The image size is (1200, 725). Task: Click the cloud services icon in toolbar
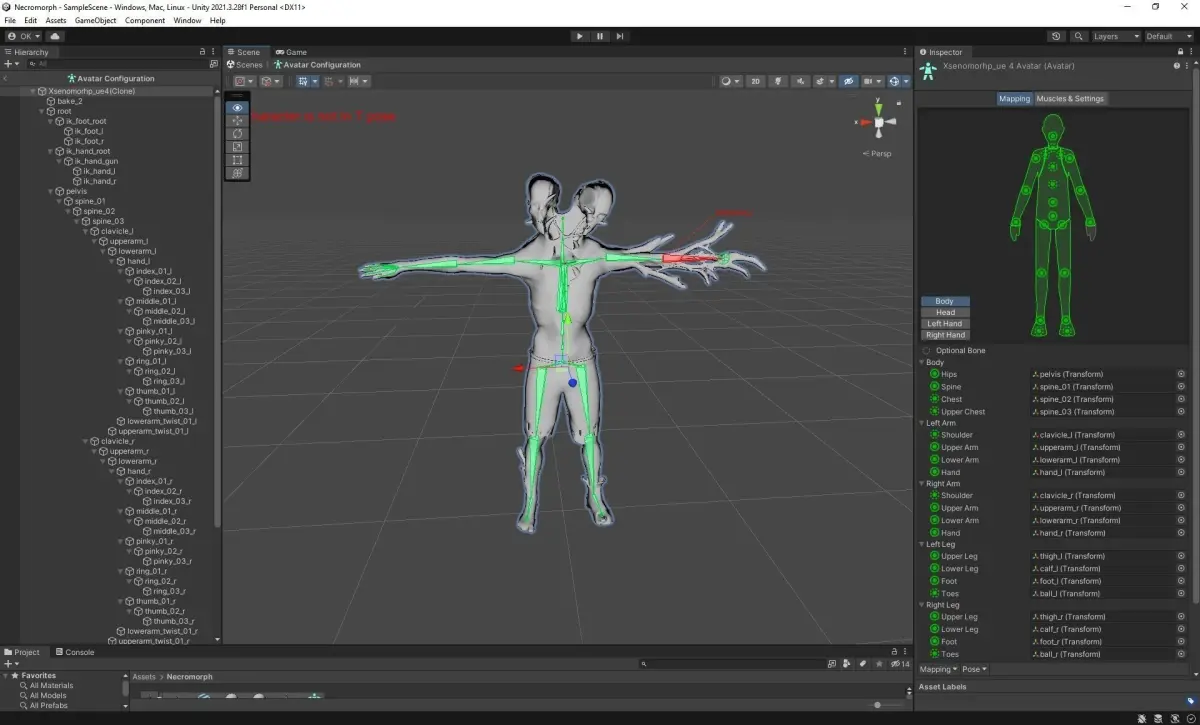[x=56, y=36]
